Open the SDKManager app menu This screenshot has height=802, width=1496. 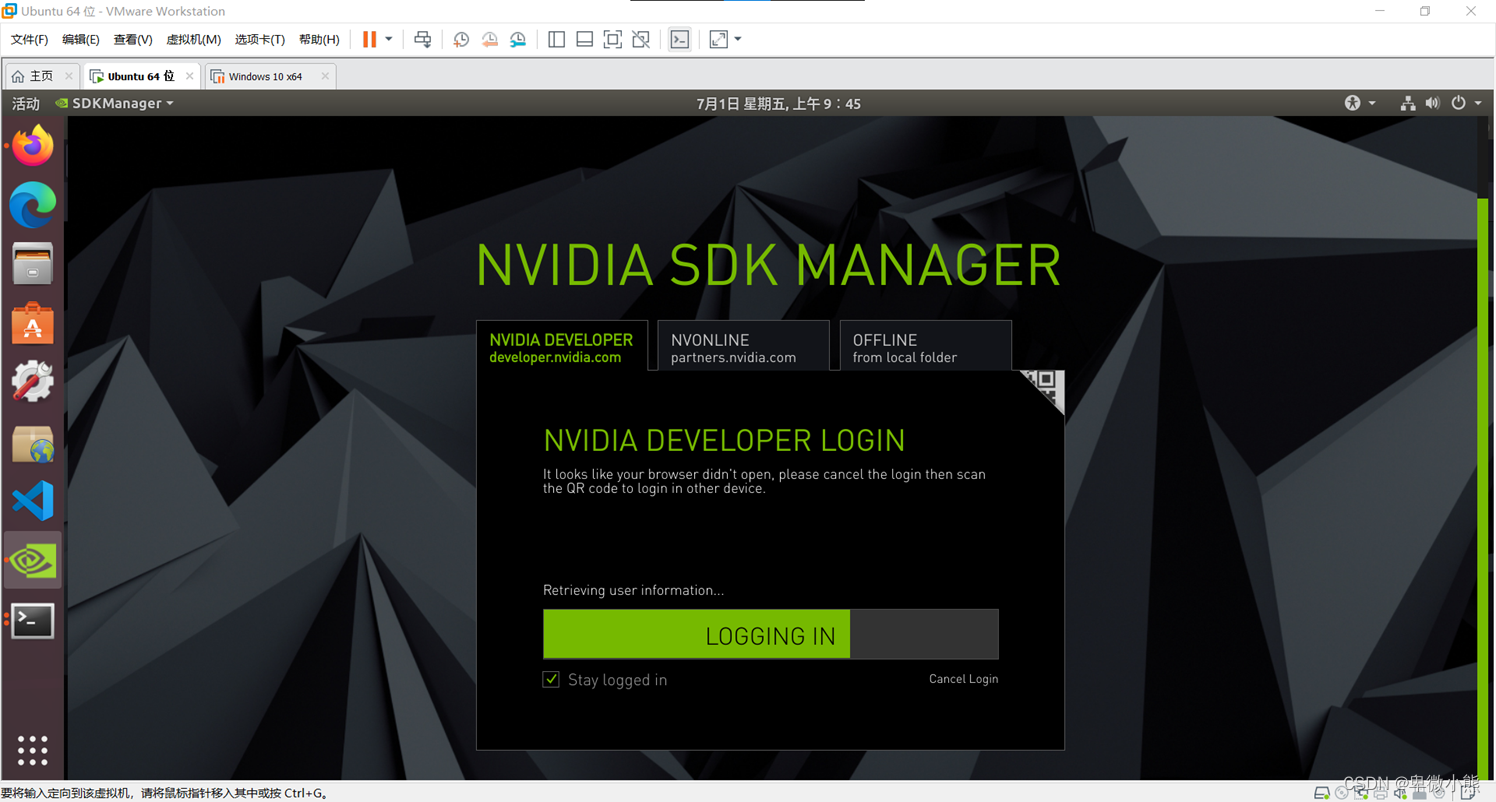coord(114,103)
